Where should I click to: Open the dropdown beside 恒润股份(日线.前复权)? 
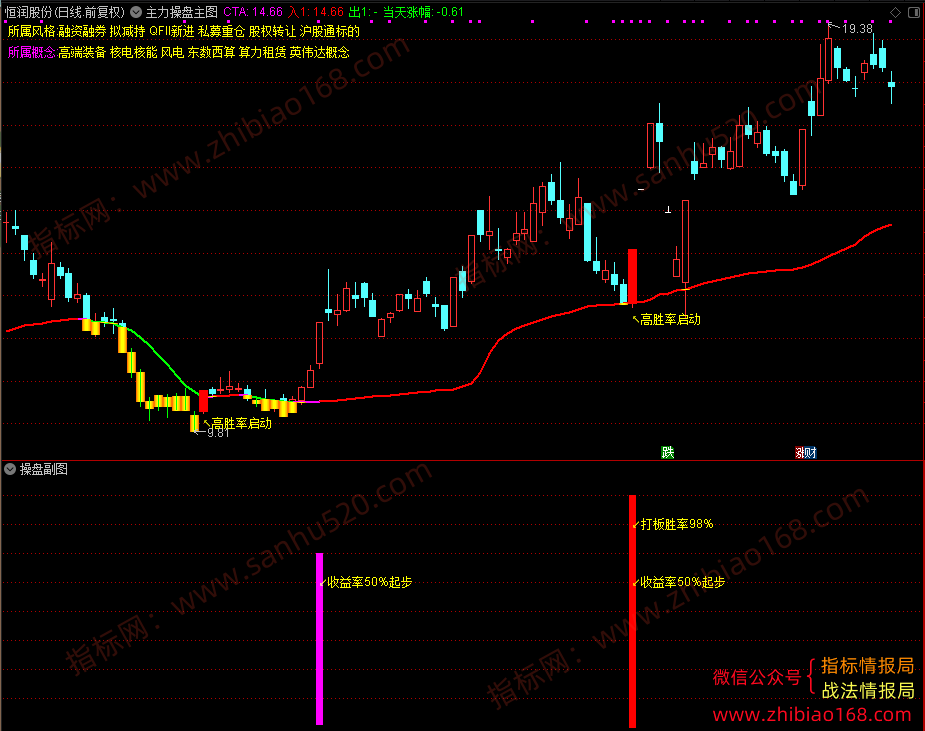pos(136,12)
